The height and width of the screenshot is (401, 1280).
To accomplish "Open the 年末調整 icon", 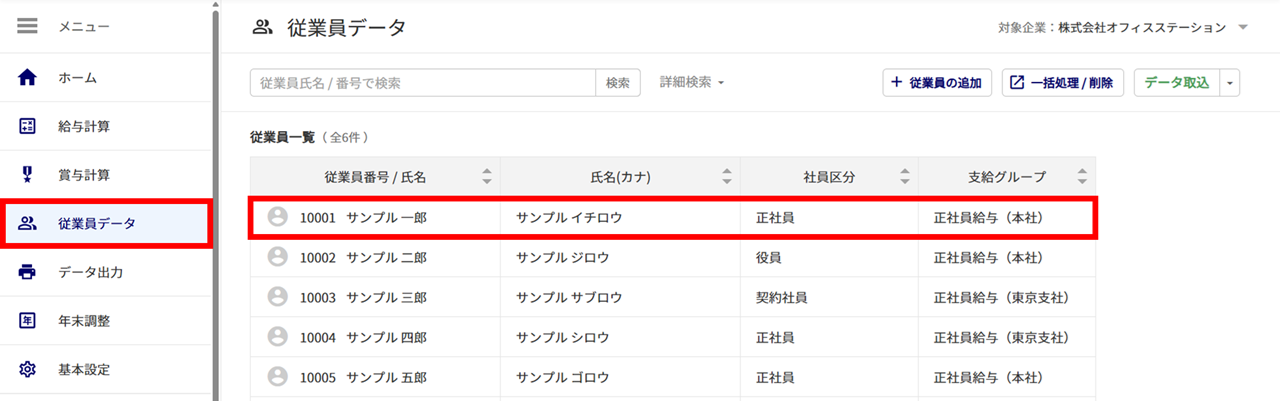I will [28, 321].
